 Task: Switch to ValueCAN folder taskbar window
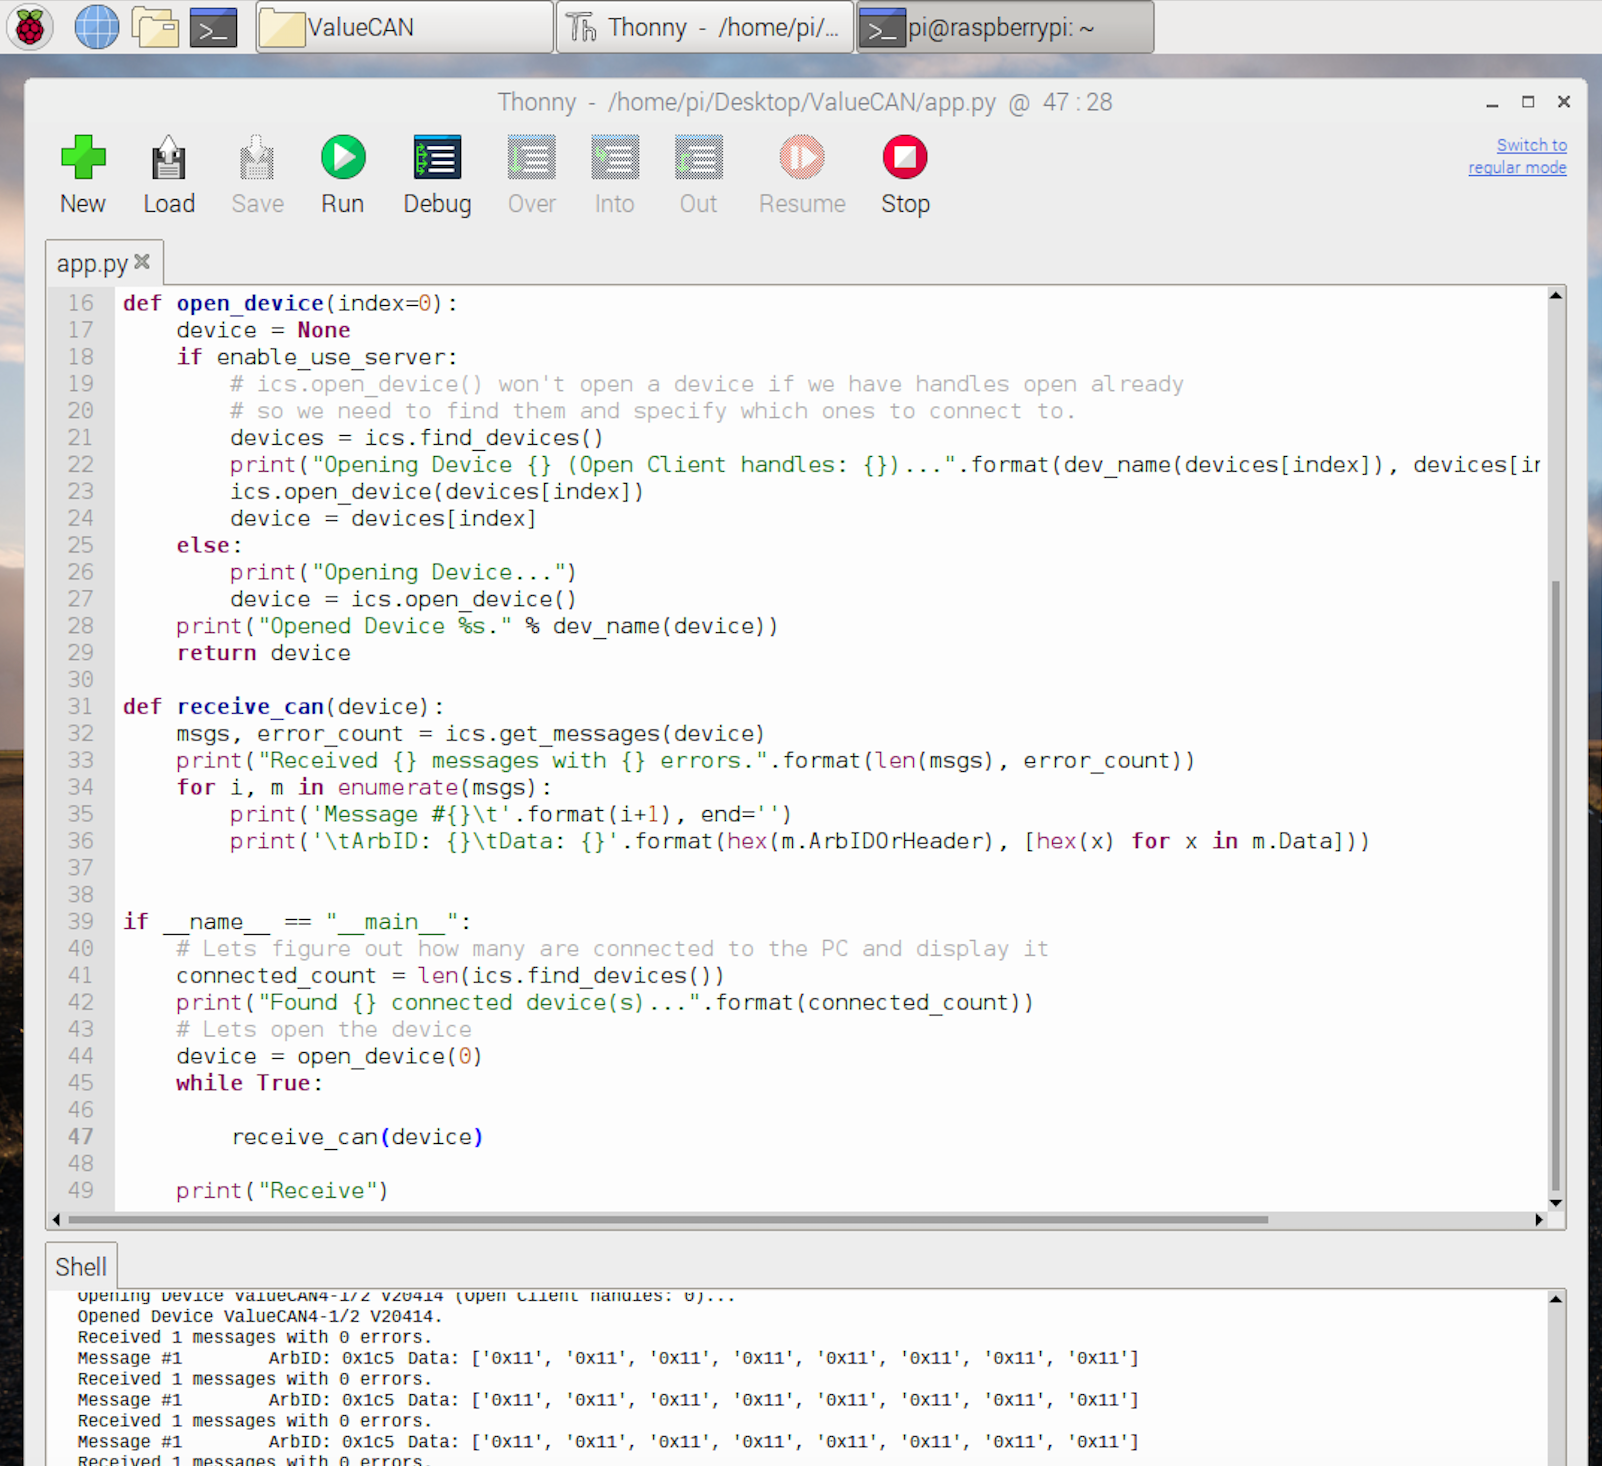[x=405, y=27]
